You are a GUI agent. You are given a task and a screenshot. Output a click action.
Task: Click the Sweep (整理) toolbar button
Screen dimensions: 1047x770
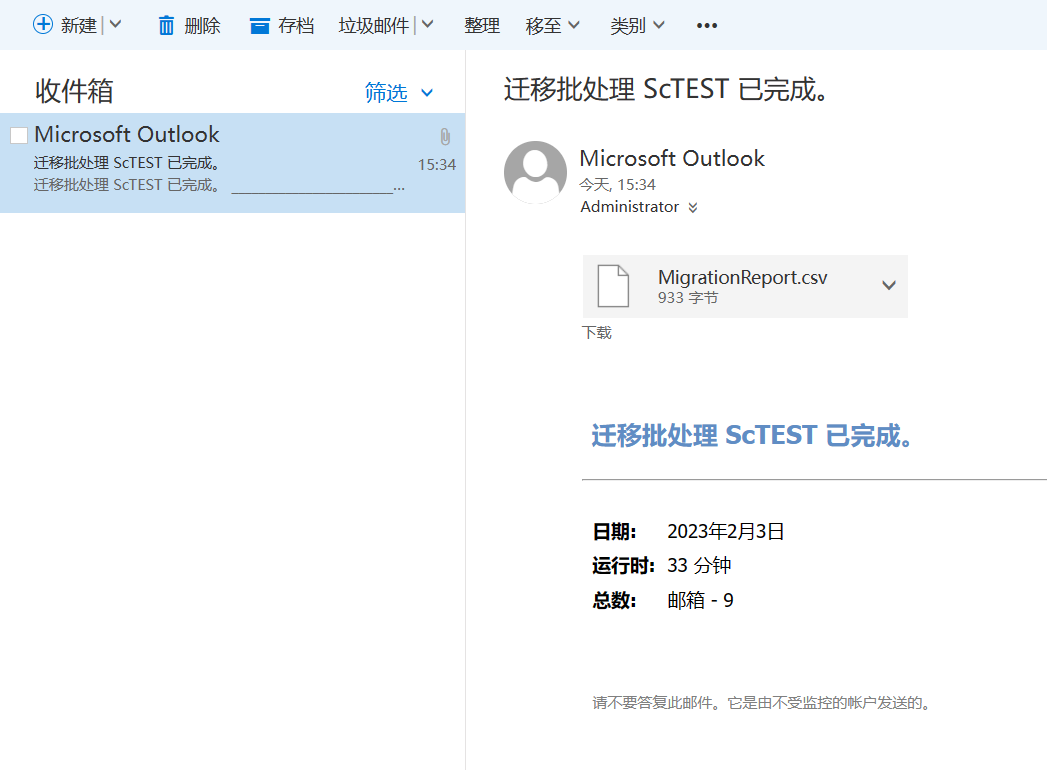coord(482,25)
